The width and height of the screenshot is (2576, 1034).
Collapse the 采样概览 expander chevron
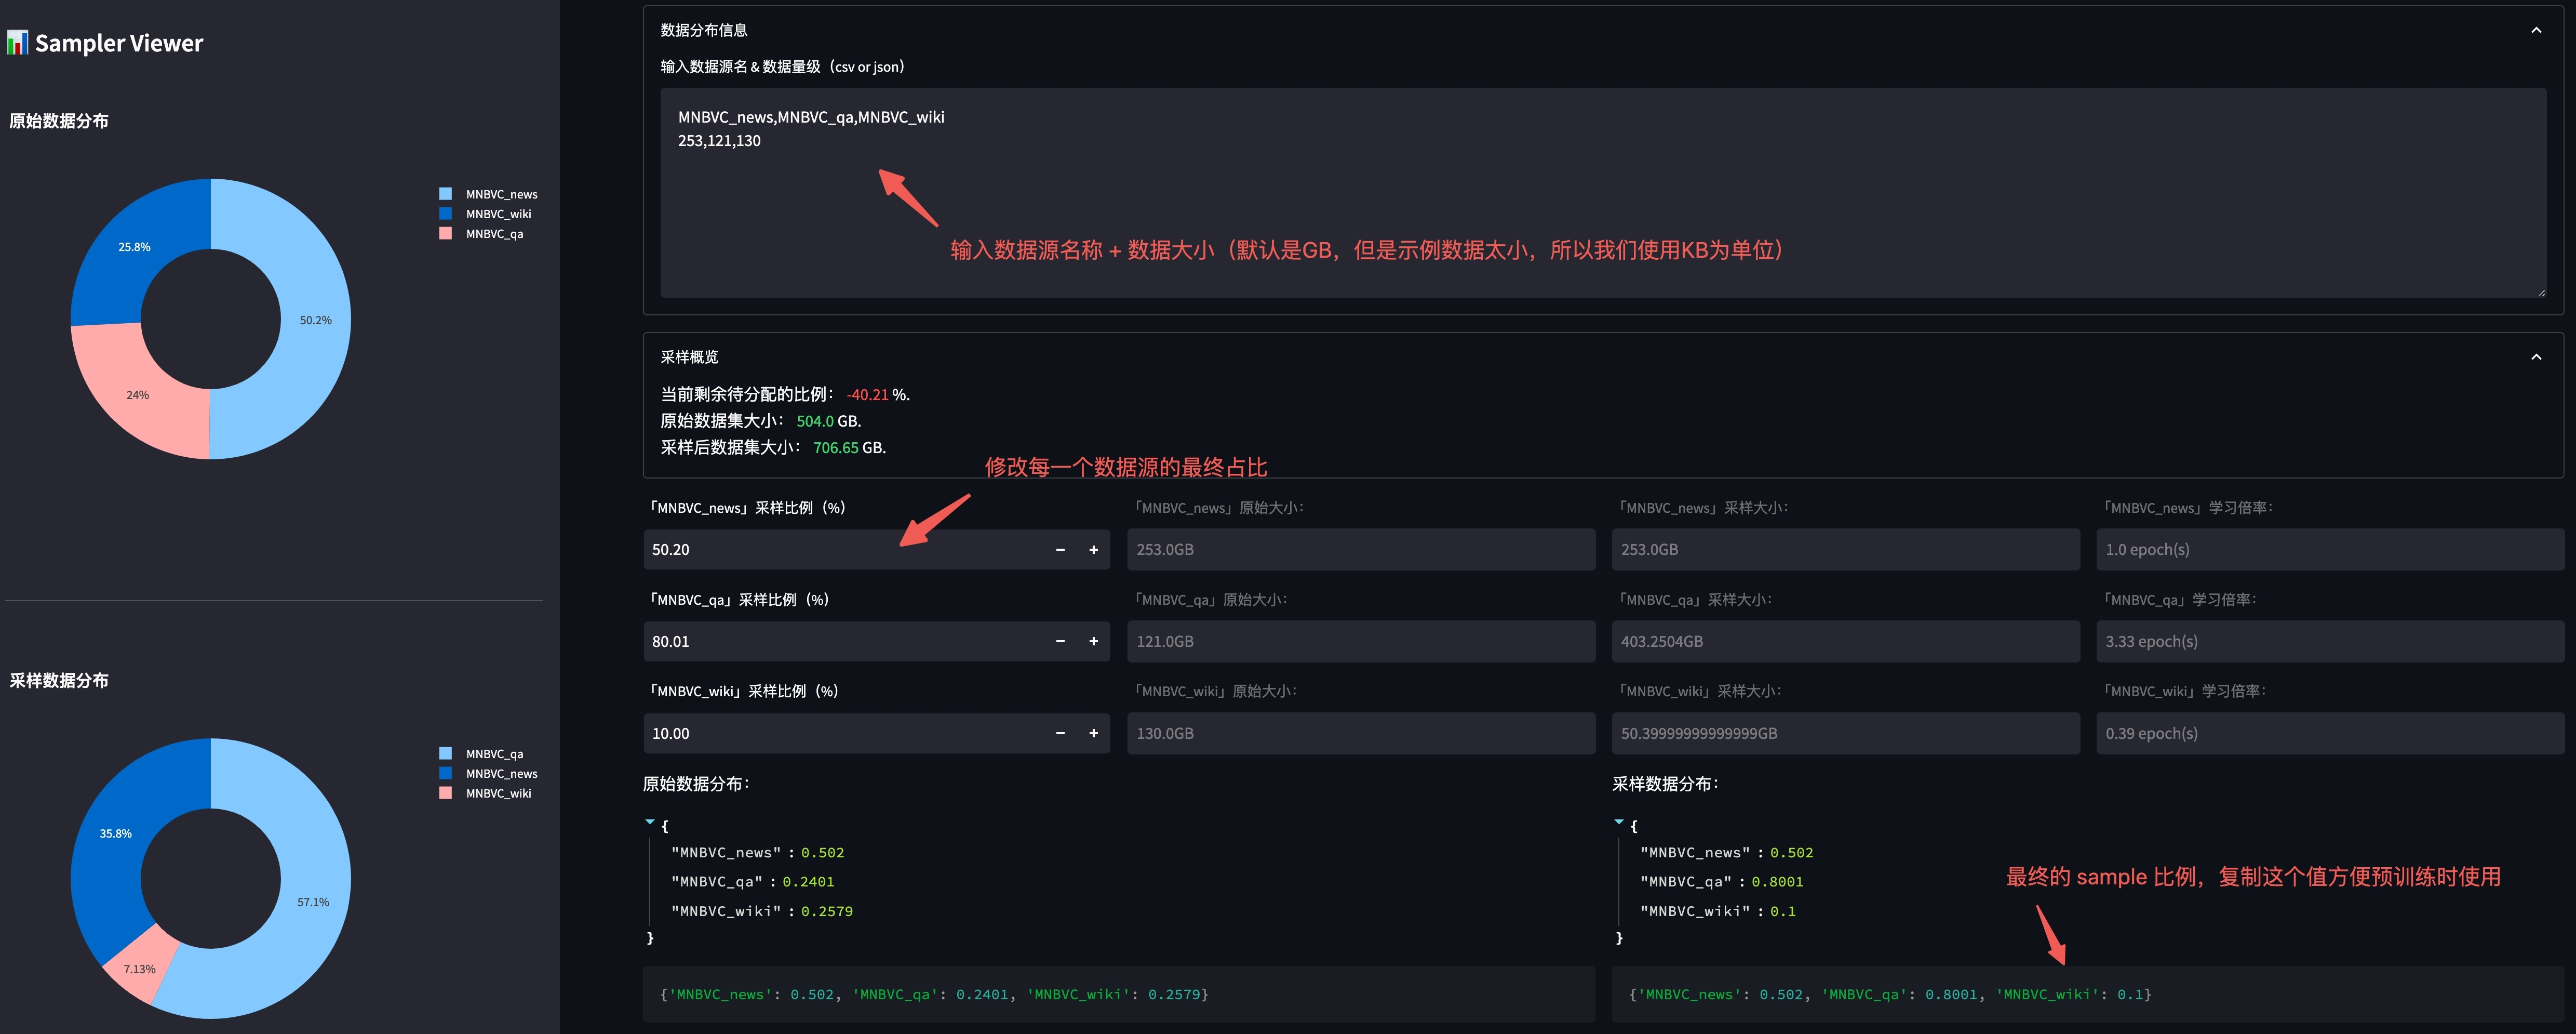point(2536,357)
